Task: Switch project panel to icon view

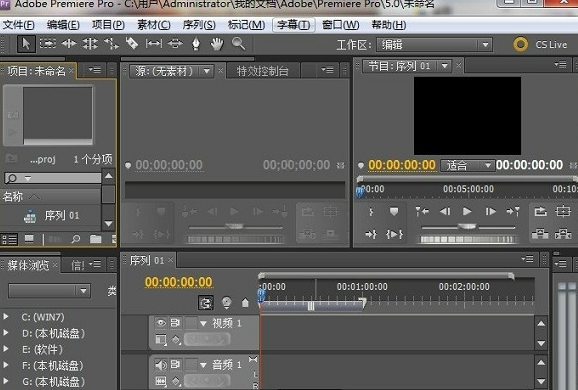Action: pyautogui.click(x=29, y=240)
